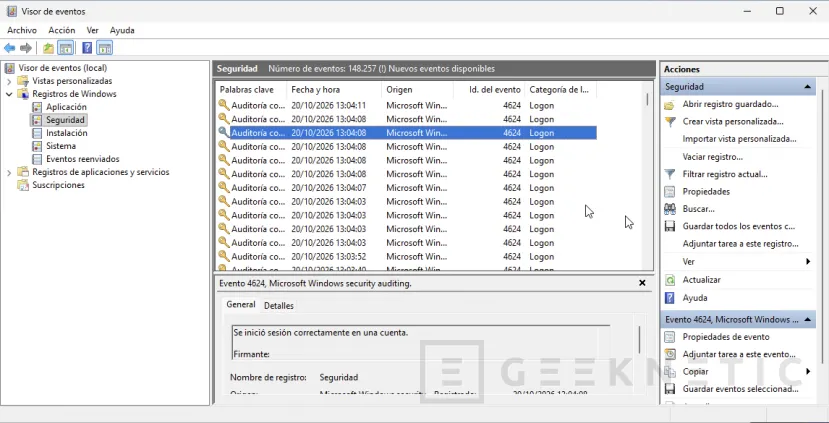This screenshot has width=829, height=423.
Task: Click the blue Help toolbar icon
Action: pos(87,48)
